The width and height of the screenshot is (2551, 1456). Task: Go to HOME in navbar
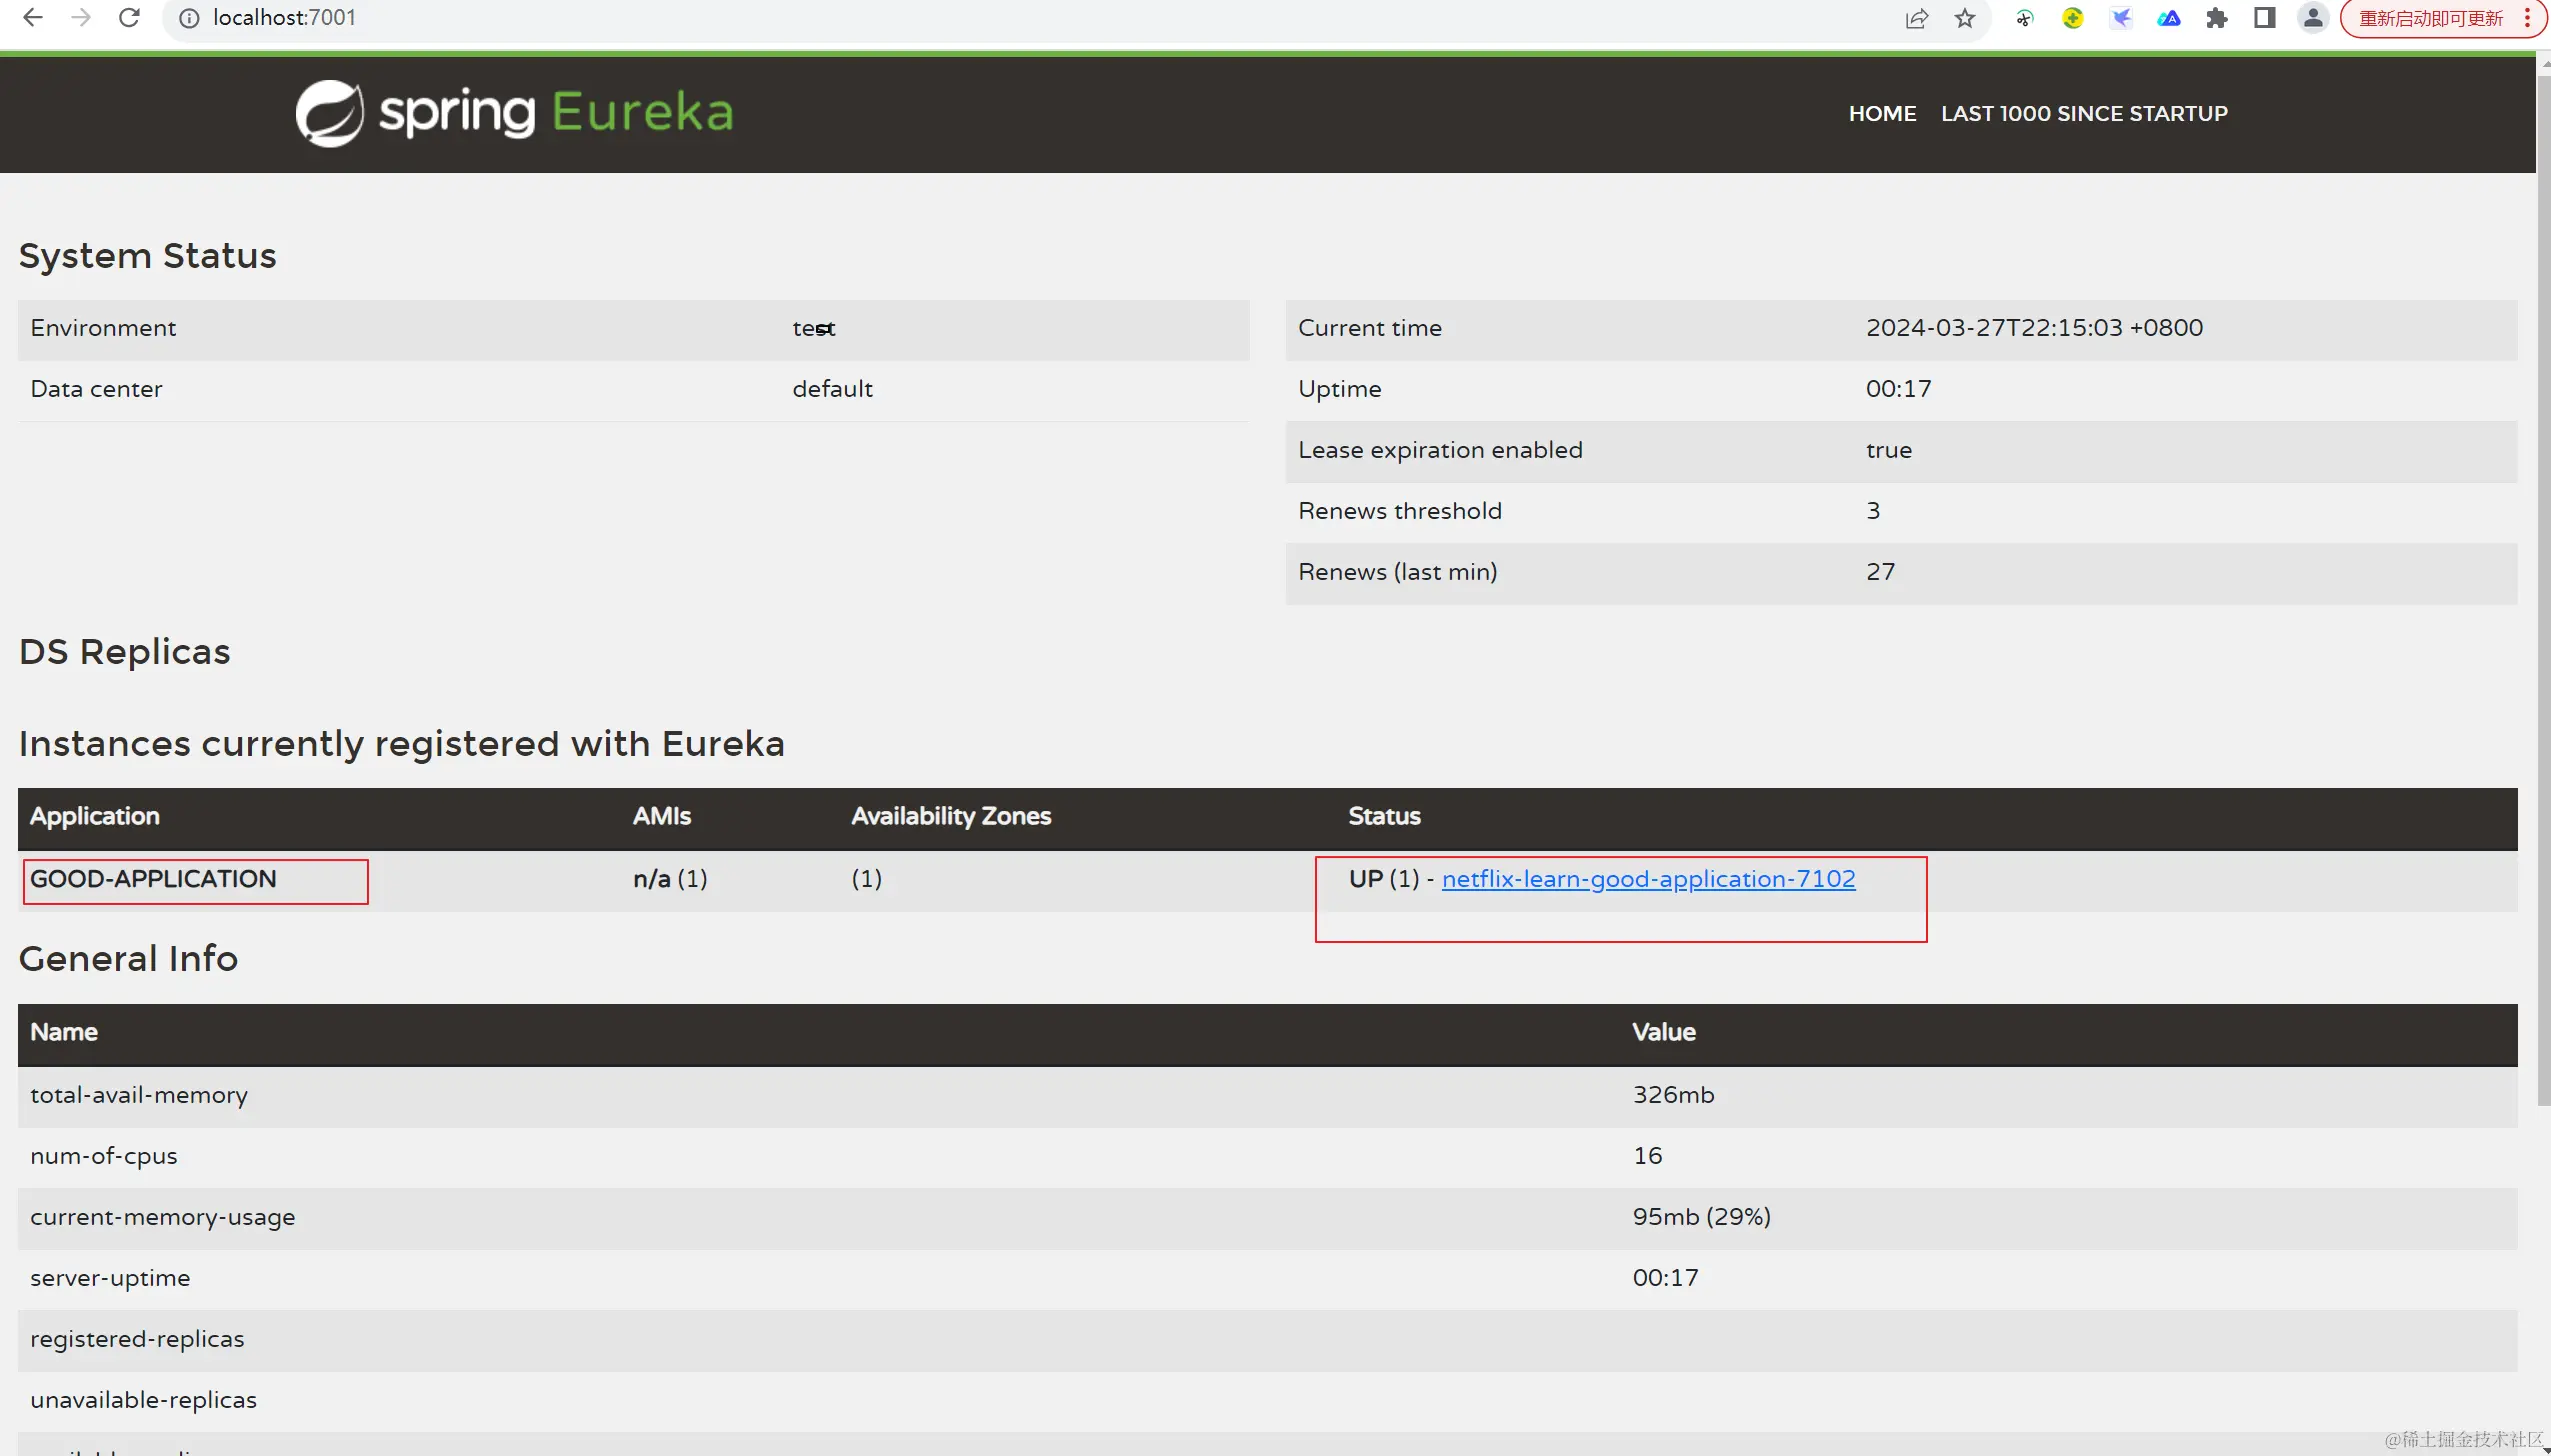click(x=1882, y=113)
